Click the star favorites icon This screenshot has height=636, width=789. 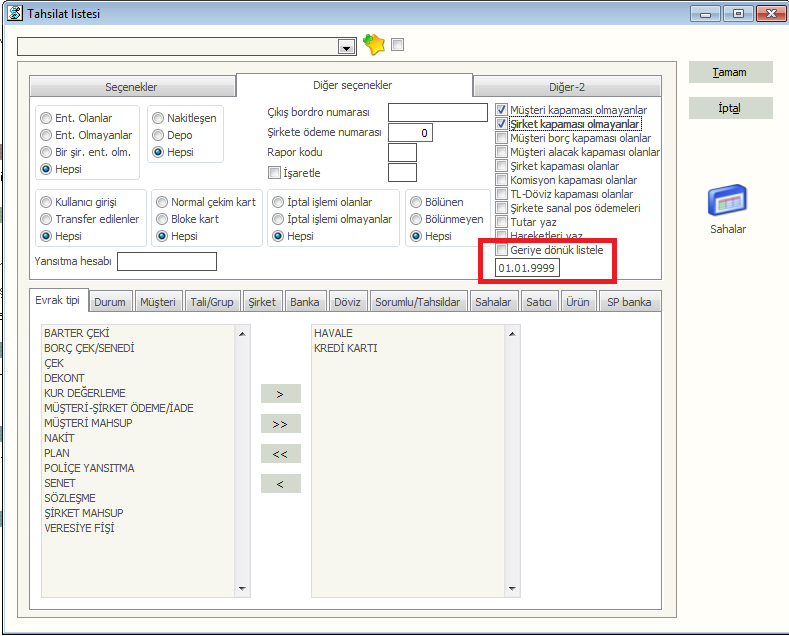pyautogui.click(x=374, y=44)
